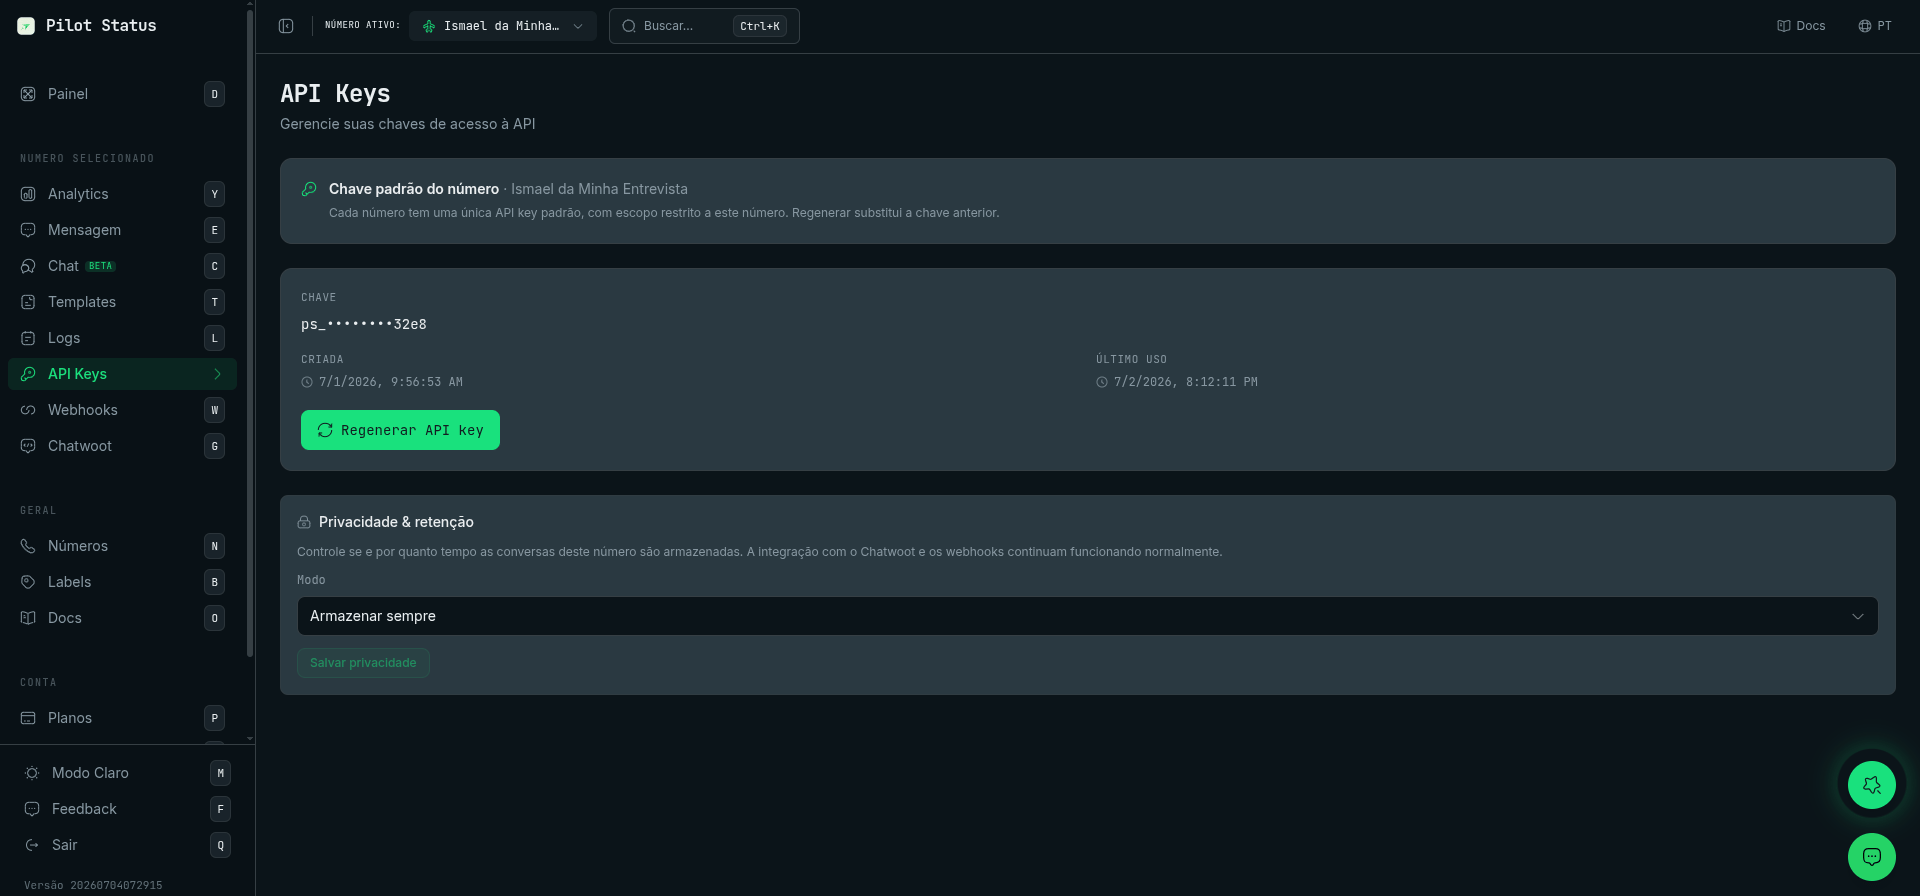Image resolution: width=1920 pixels, height=896 pixels.
Task: Click the chevron arrow on API Keys item
Action: (x=217, y=374)
